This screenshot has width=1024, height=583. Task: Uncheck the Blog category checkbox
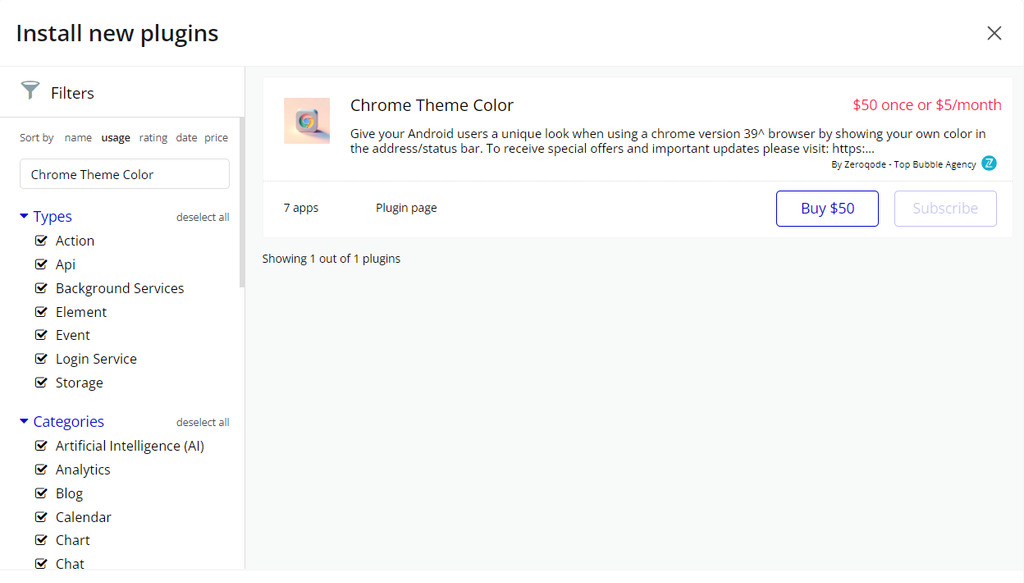click(40, 493)
